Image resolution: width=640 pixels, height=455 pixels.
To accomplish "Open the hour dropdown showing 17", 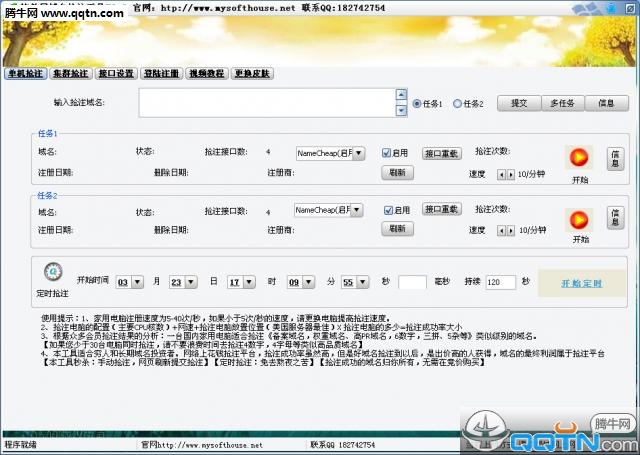I will pyautogui.click(x=249, y=282).
